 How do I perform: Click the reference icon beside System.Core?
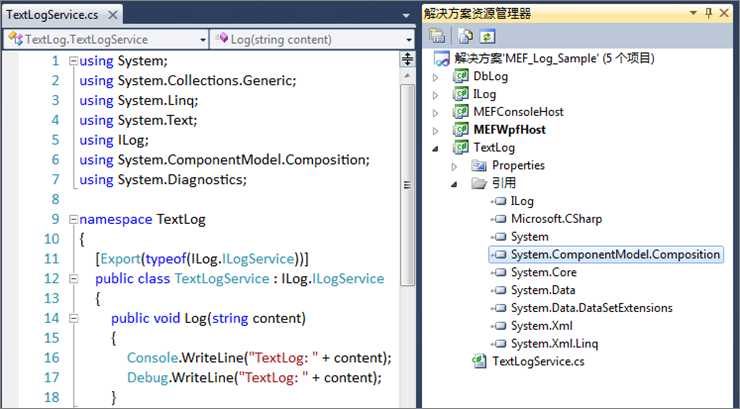(x=499, y=272)
